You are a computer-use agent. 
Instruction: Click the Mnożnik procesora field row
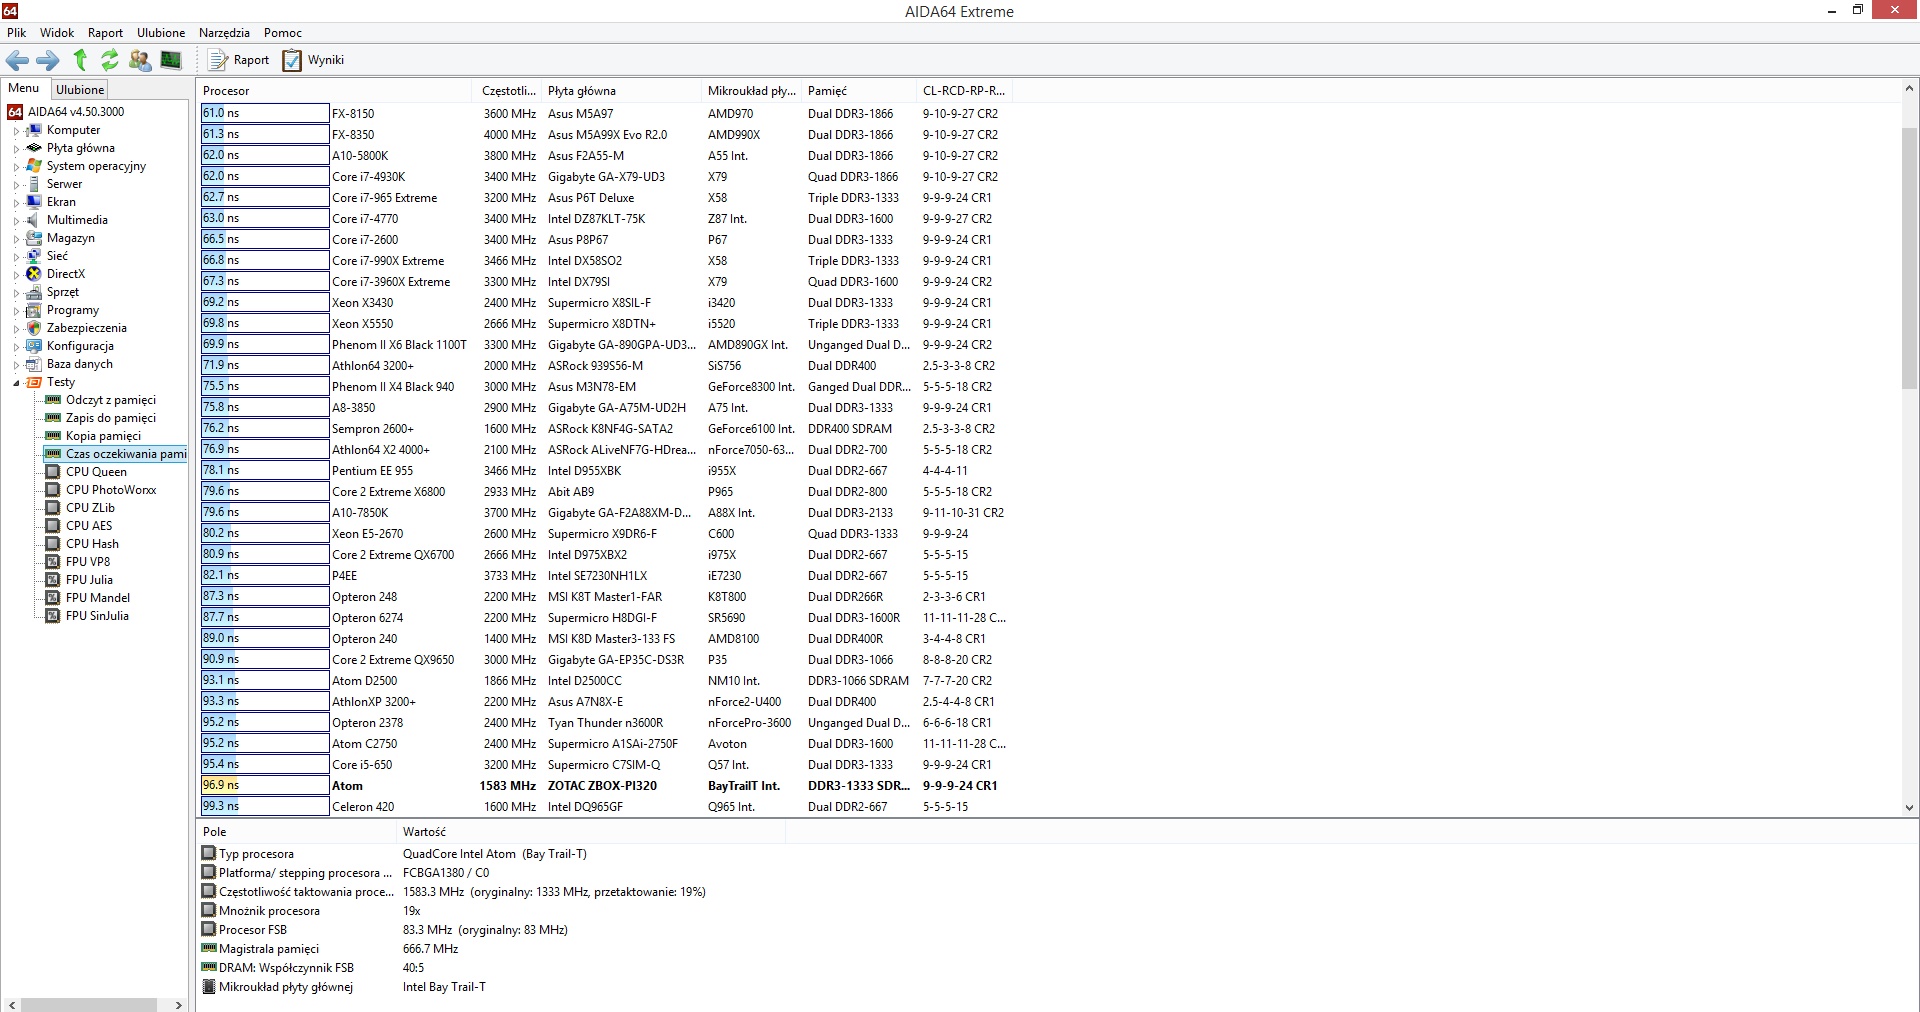[x=492, y=911]
